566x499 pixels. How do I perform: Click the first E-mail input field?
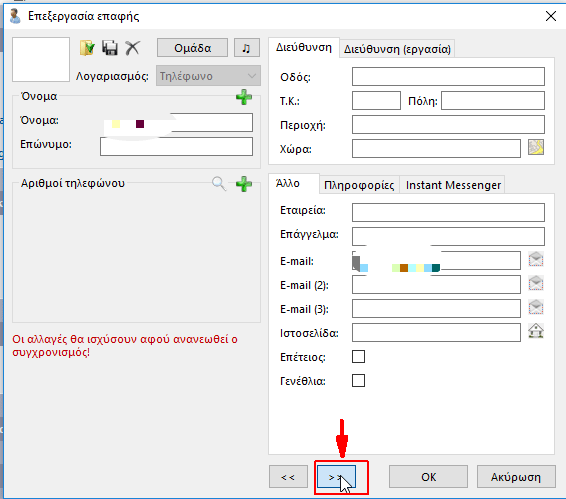436,260
